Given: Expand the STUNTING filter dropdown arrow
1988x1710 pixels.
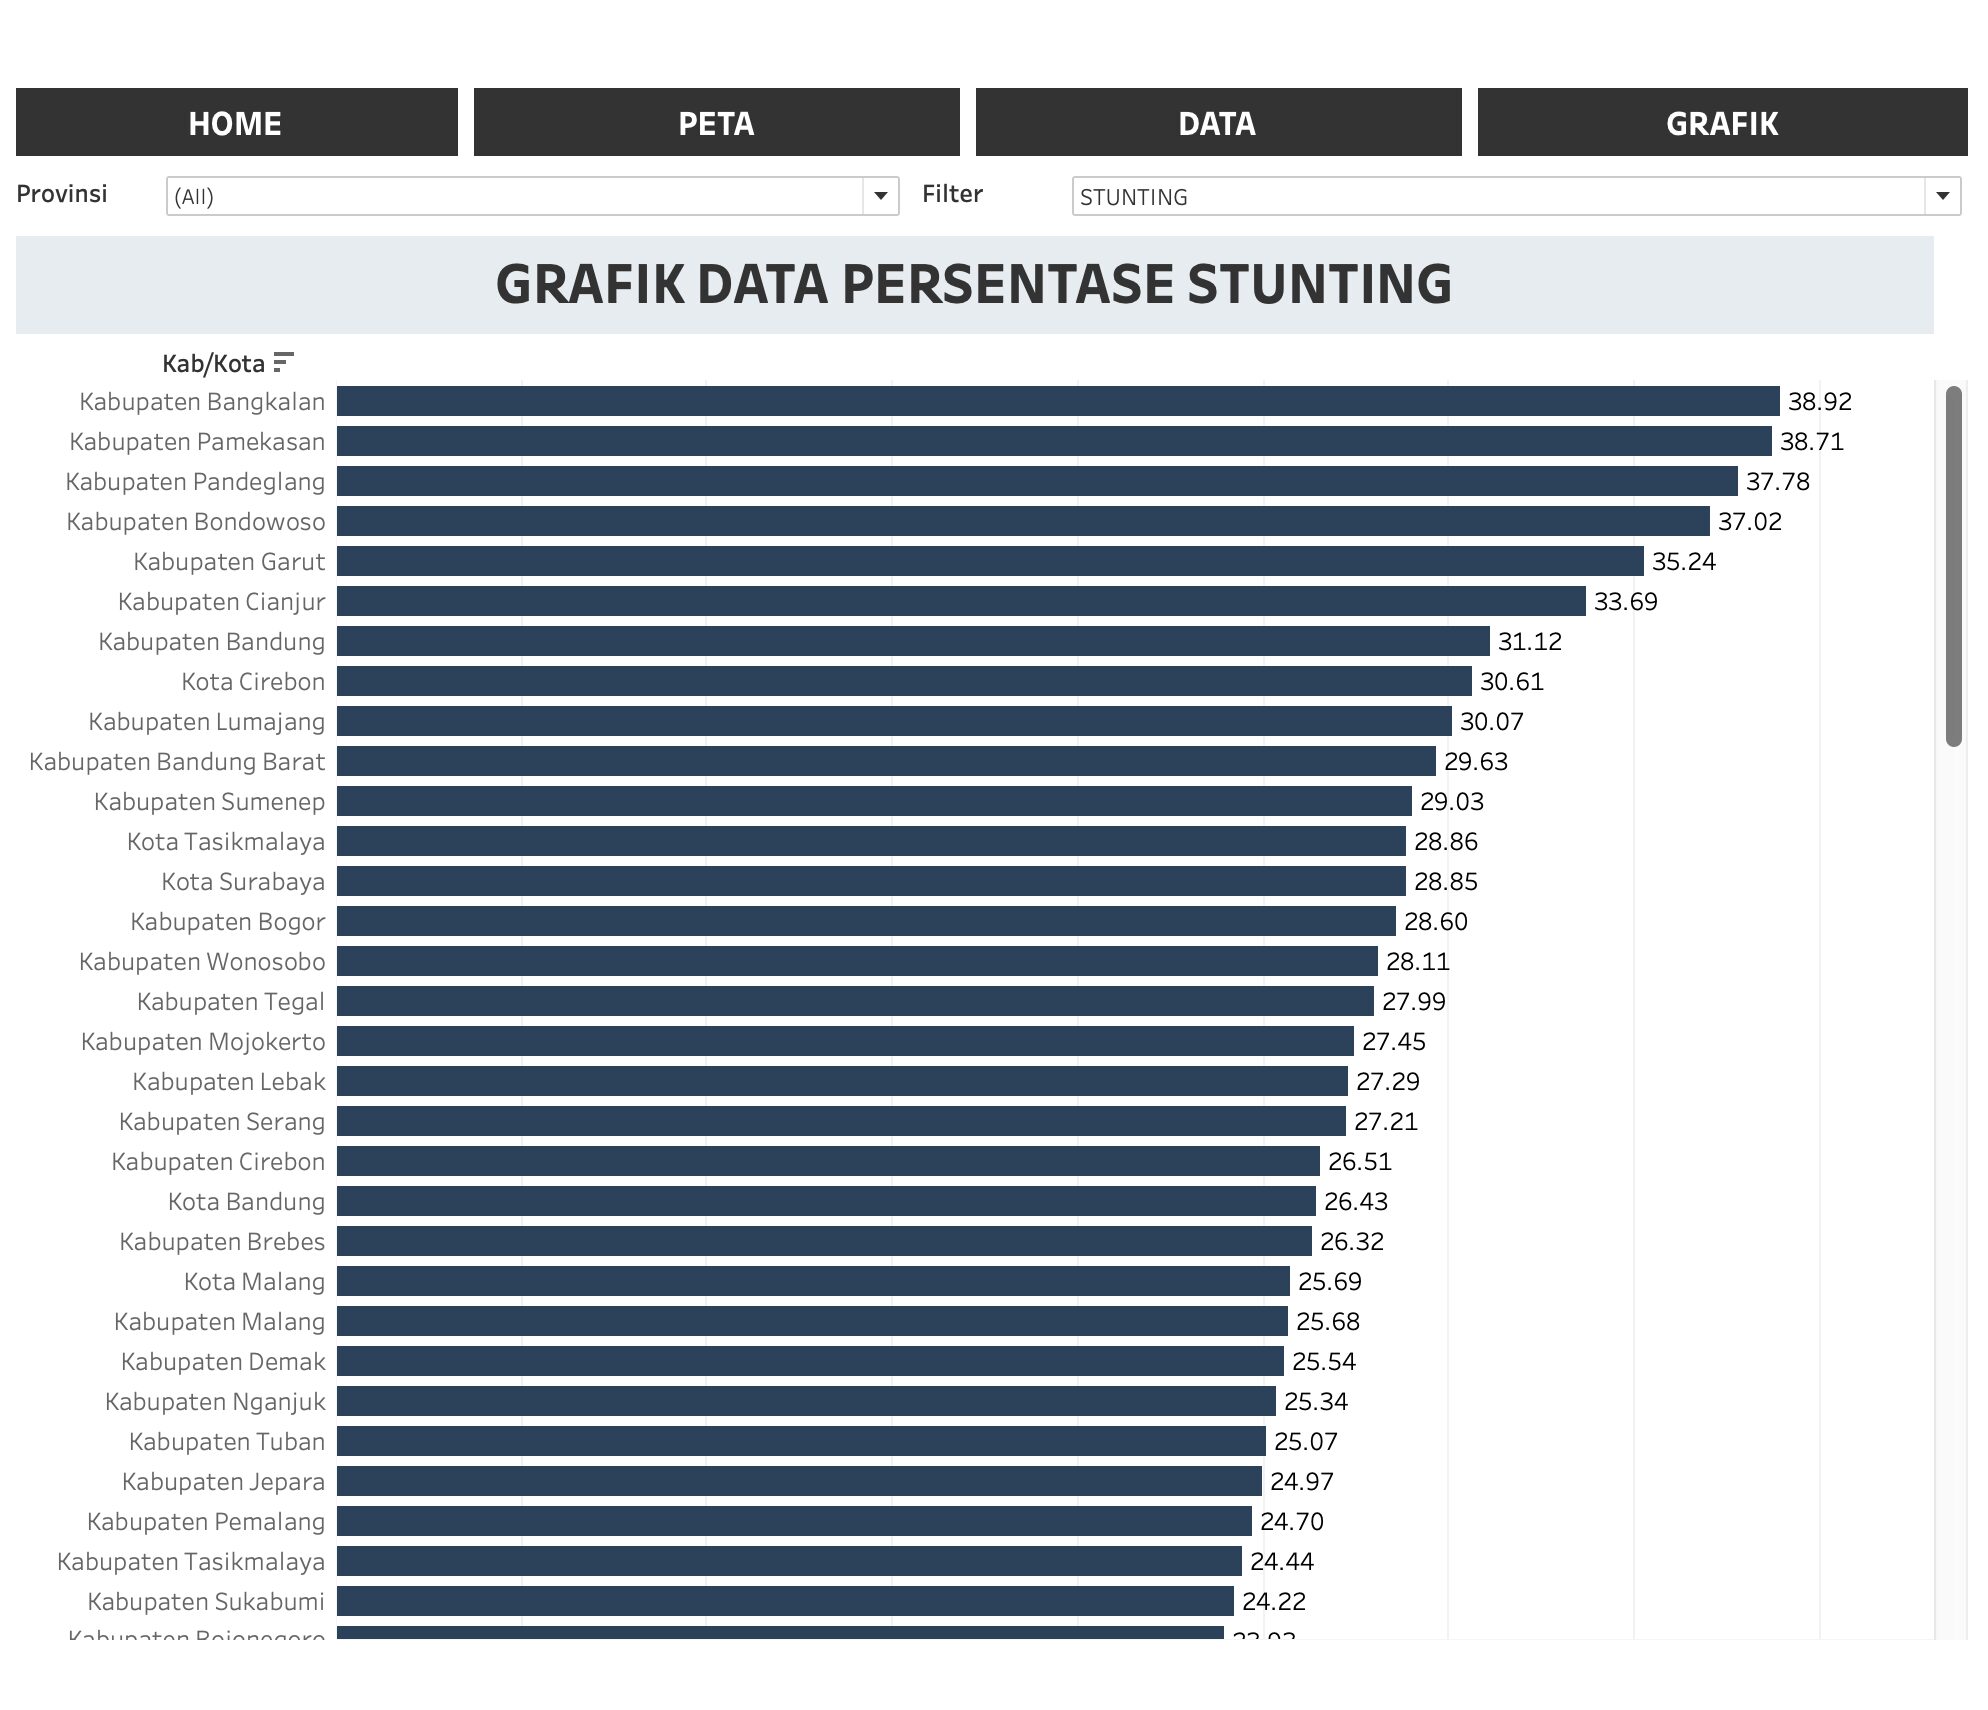Looking at the screenshot, I should pos(1942,196).
